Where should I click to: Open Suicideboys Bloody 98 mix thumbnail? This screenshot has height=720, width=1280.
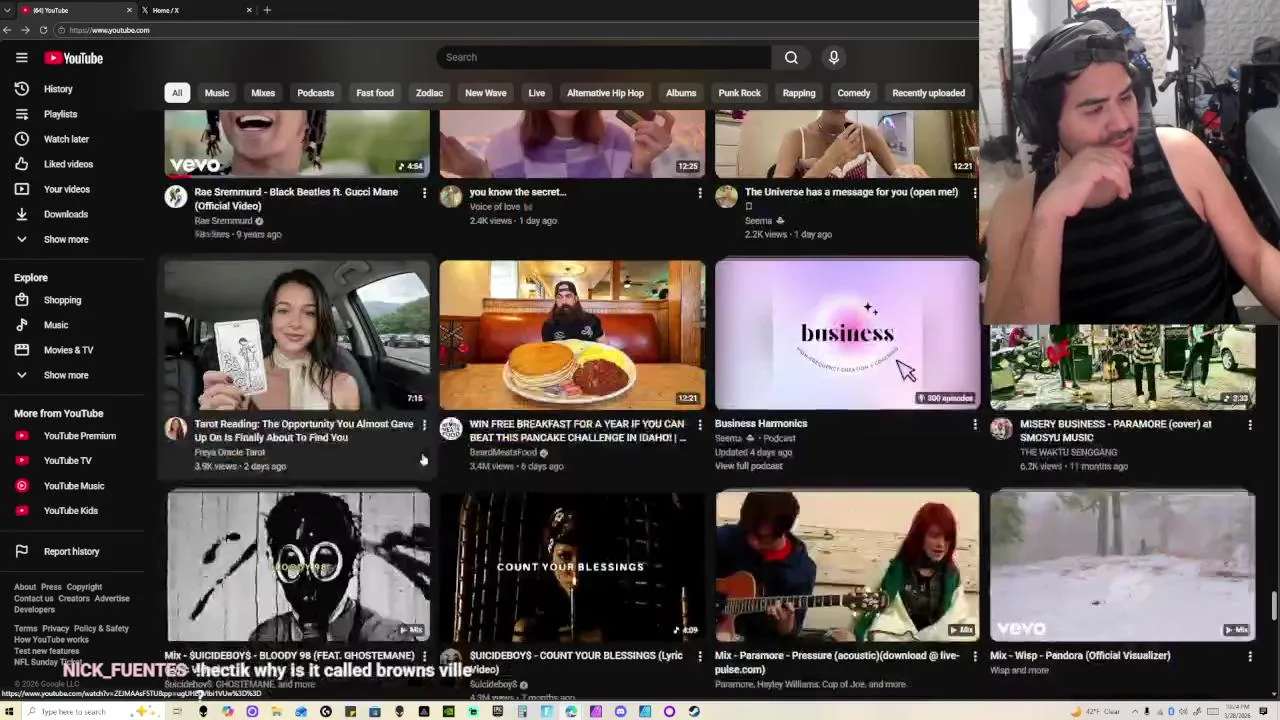[x=297, y=566]
